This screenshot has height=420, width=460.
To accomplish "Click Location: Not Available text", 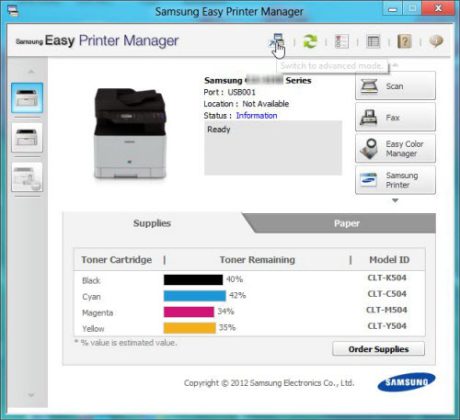I will (246, 104).
